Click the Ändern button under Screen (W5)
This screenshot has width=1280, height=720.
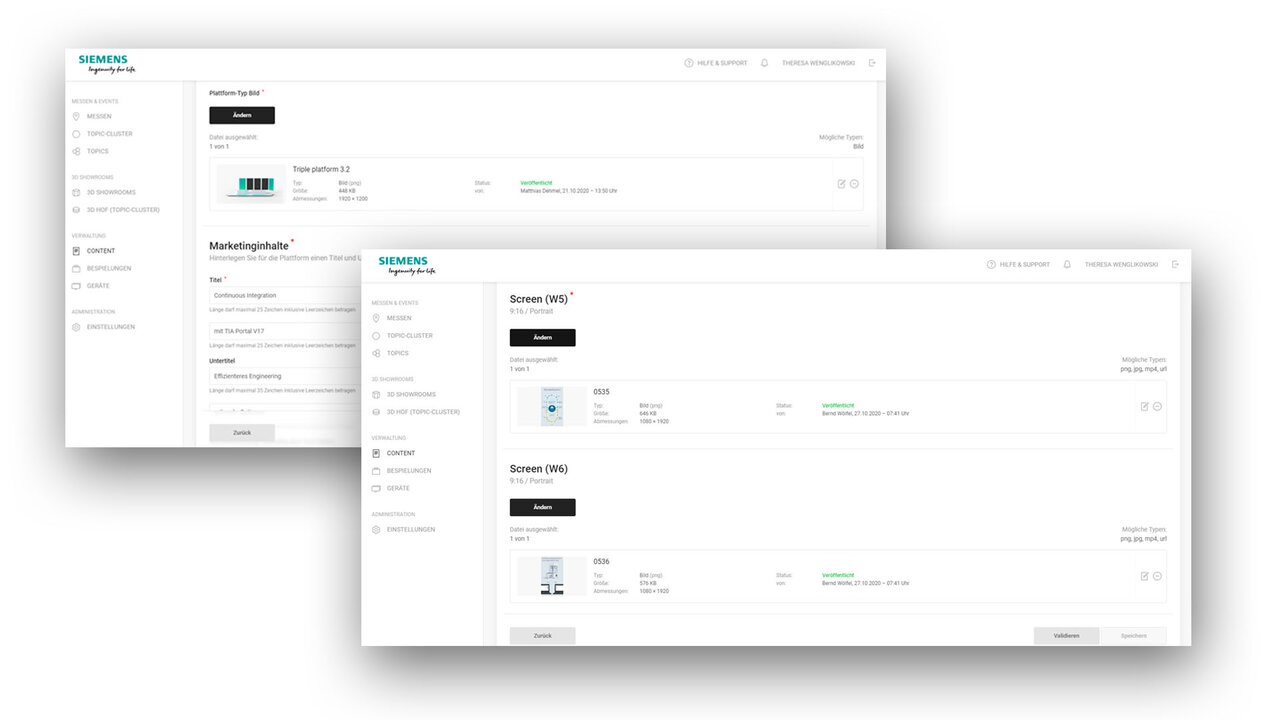543,337
